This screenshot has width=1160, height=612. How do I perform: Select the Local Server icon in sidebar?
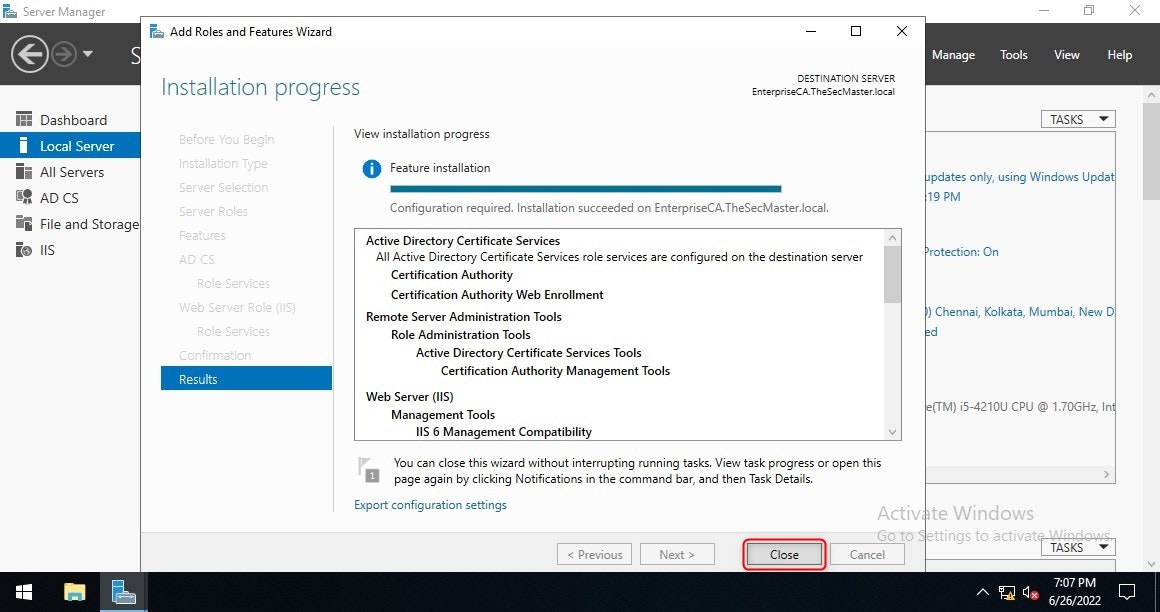24,146
